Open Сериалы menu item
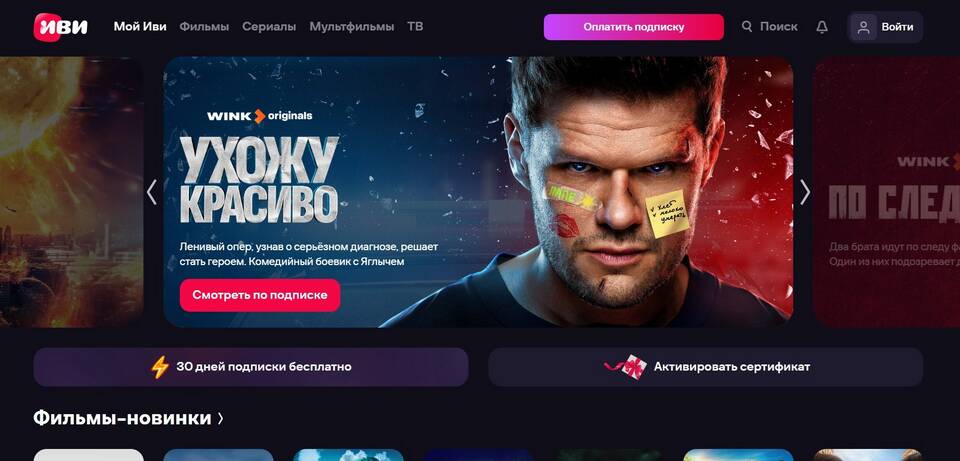Viewport: 960px width, 461px height. [x=269, y=27]
